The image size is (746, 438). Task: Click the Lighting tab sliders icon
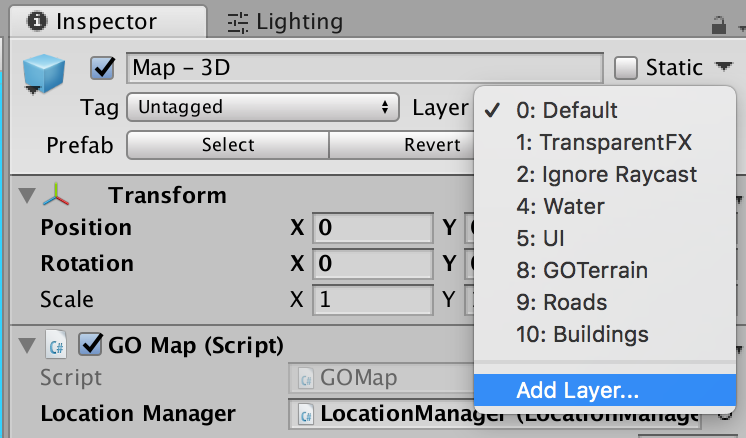(x=237, y=22)
